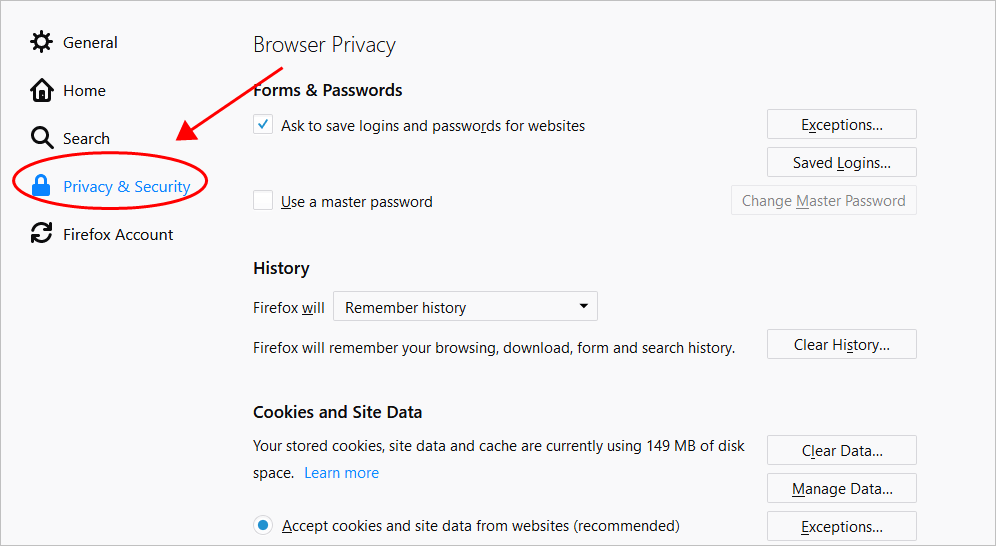Follow the Learn more link

tap(342, 473)
